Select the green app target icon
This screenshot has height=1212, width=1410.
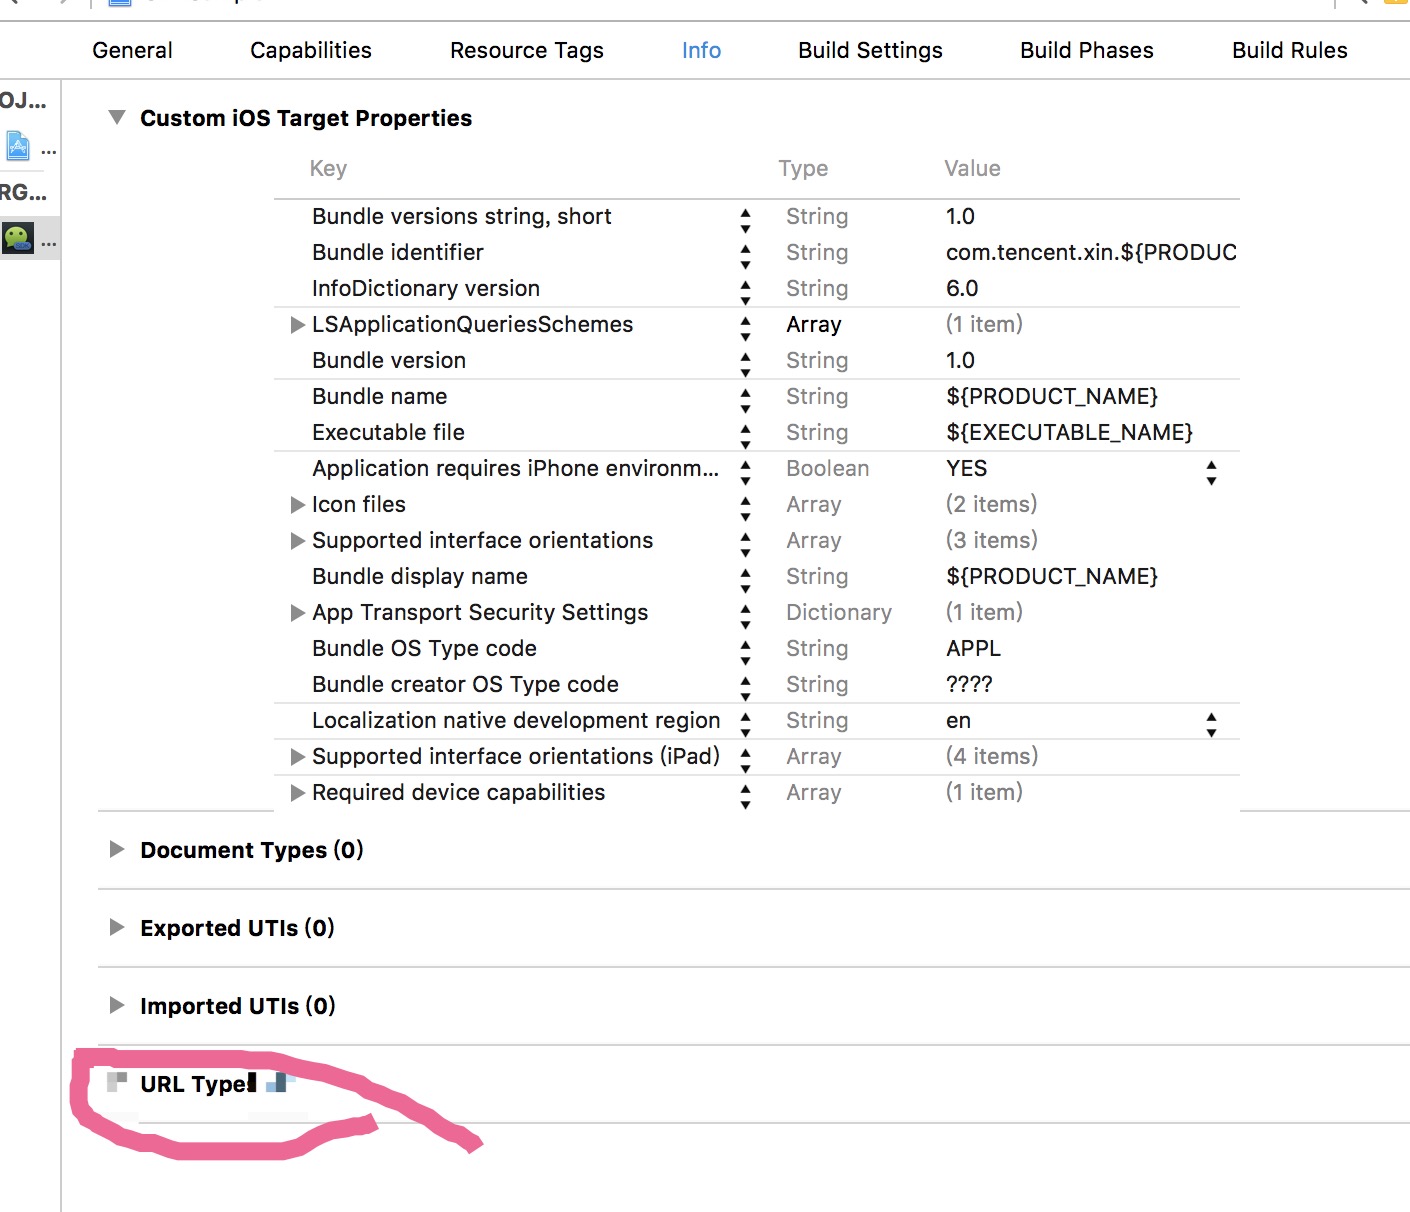pyautogui.click(x=18, y=238)
